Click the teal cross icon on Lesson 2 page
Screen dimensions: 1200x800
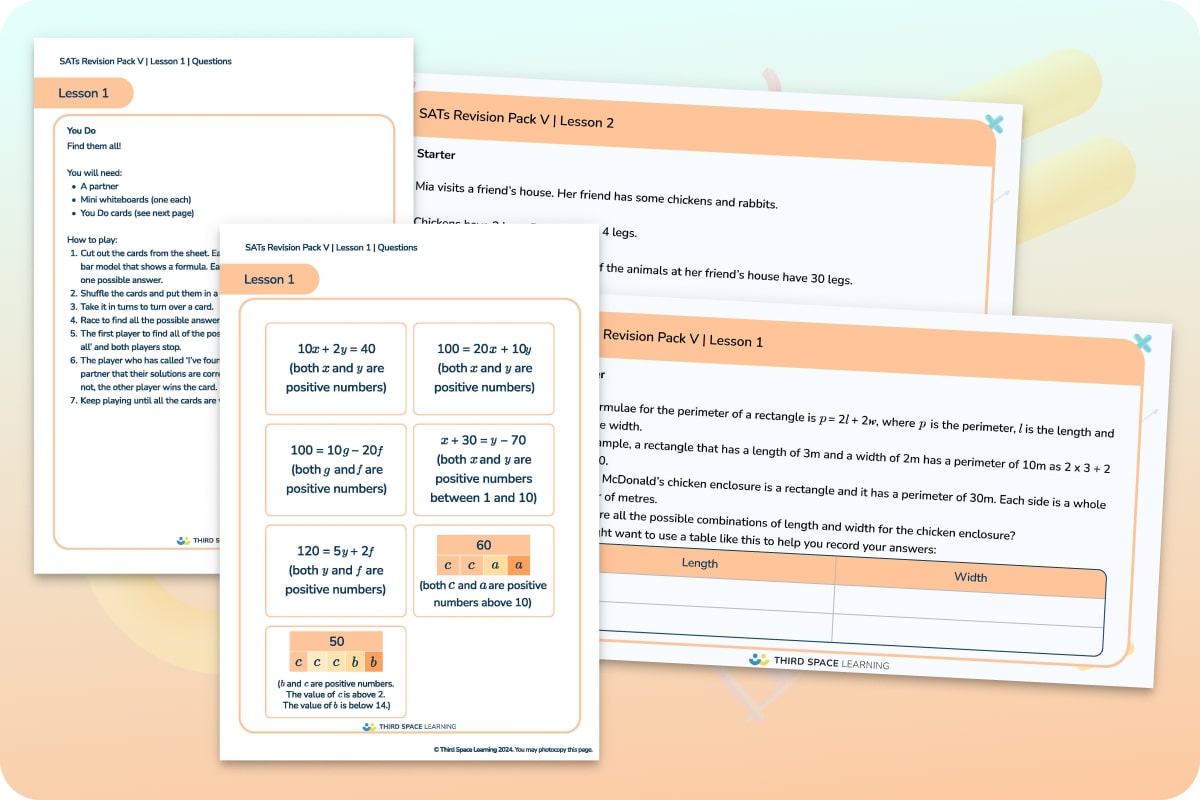point(993,124)
